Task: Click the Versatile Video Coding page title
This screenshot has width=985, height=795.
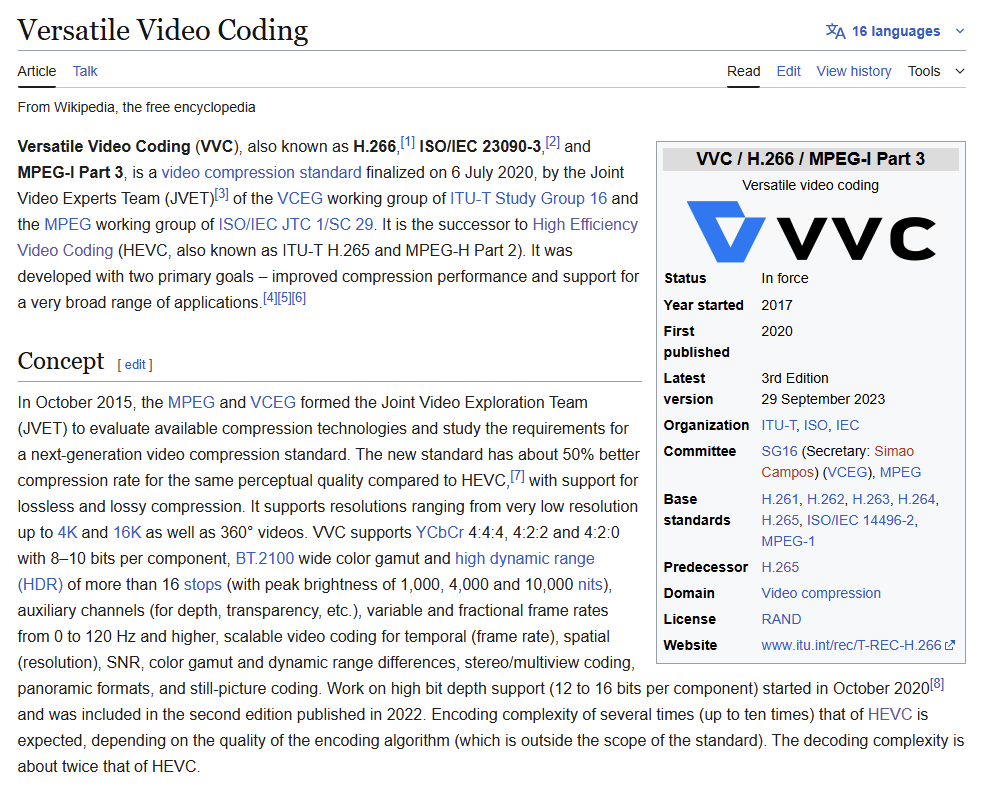Action: pyautogui.click(x=163, y=30)
